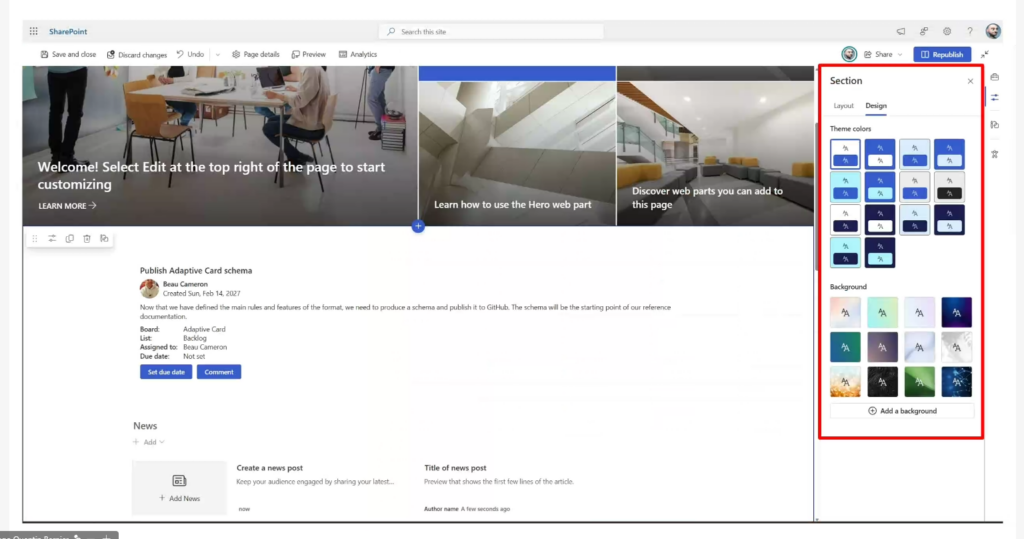Screen dimensions: 1024x539
Task: Duplicate the section using the copy icon
Action: (69, 239)
